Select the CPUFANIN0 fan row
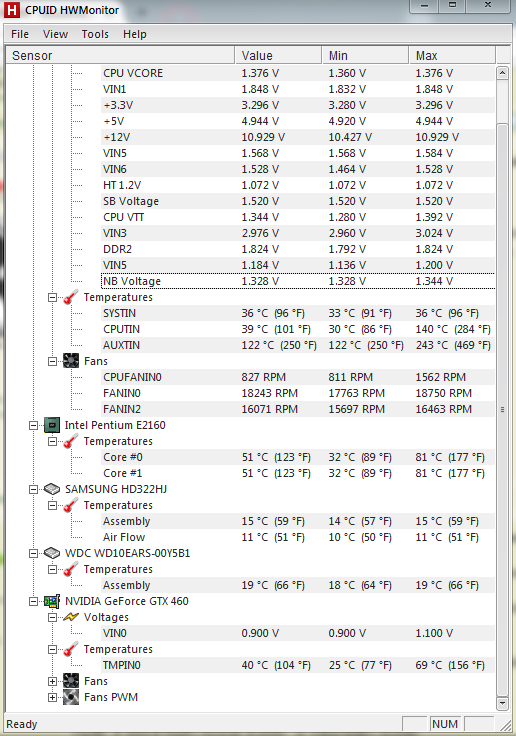Image resolution: width=516 pixels, height=736 pixels. click(x=298, y=377)
